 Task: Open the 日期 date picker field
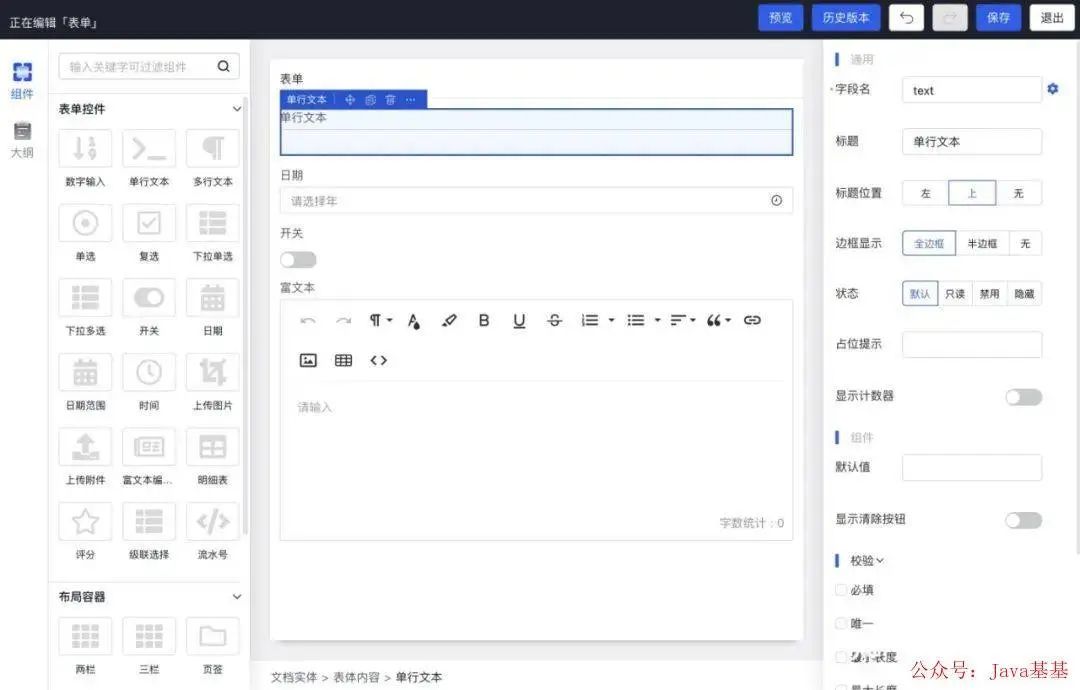[536, 200]
